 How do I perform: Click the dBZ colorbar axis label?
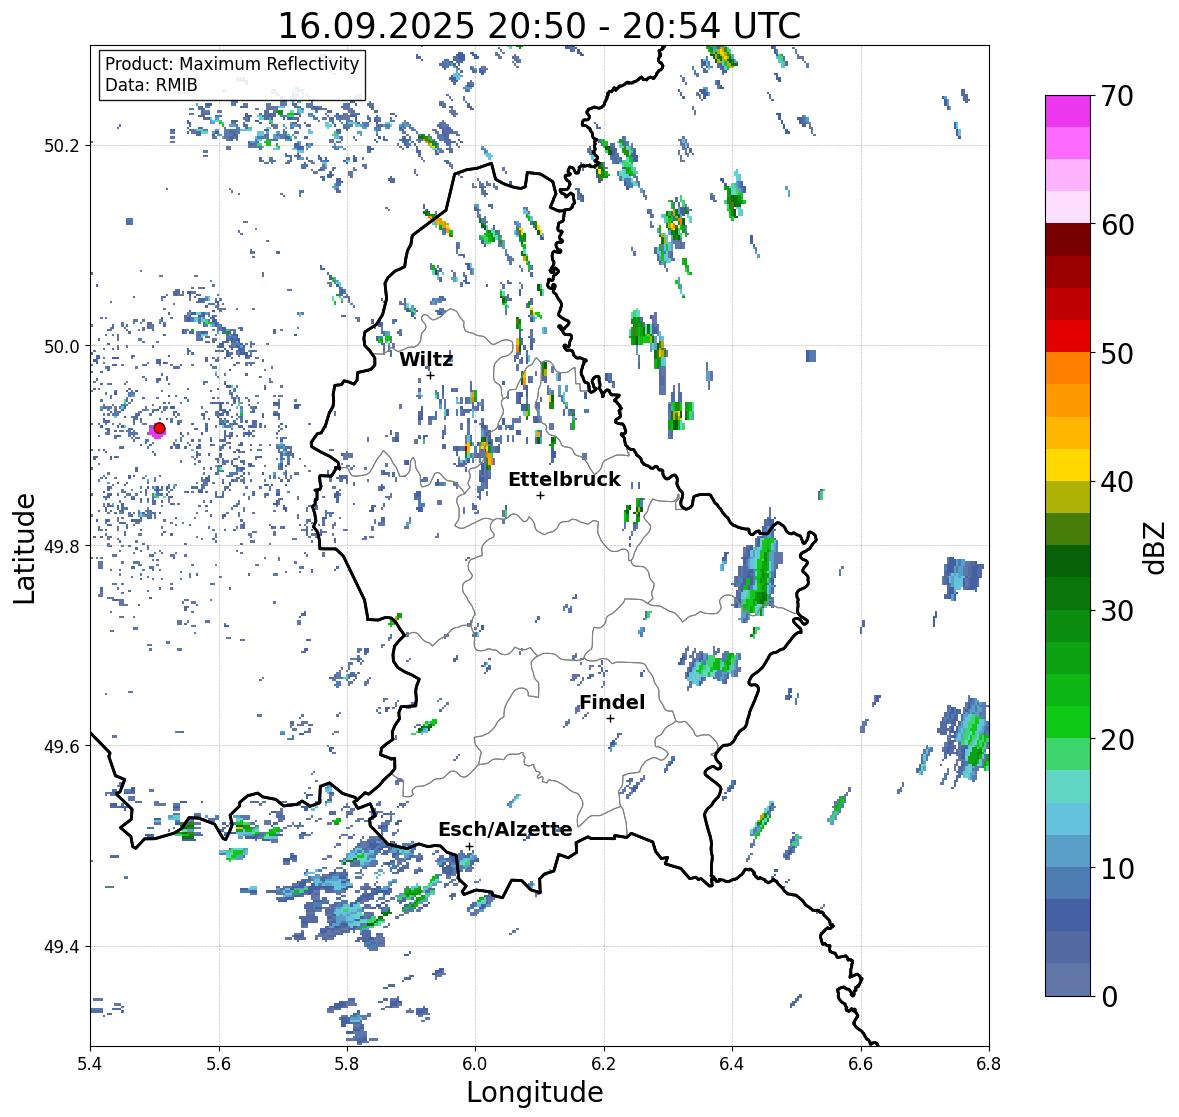click(1156, 547)
